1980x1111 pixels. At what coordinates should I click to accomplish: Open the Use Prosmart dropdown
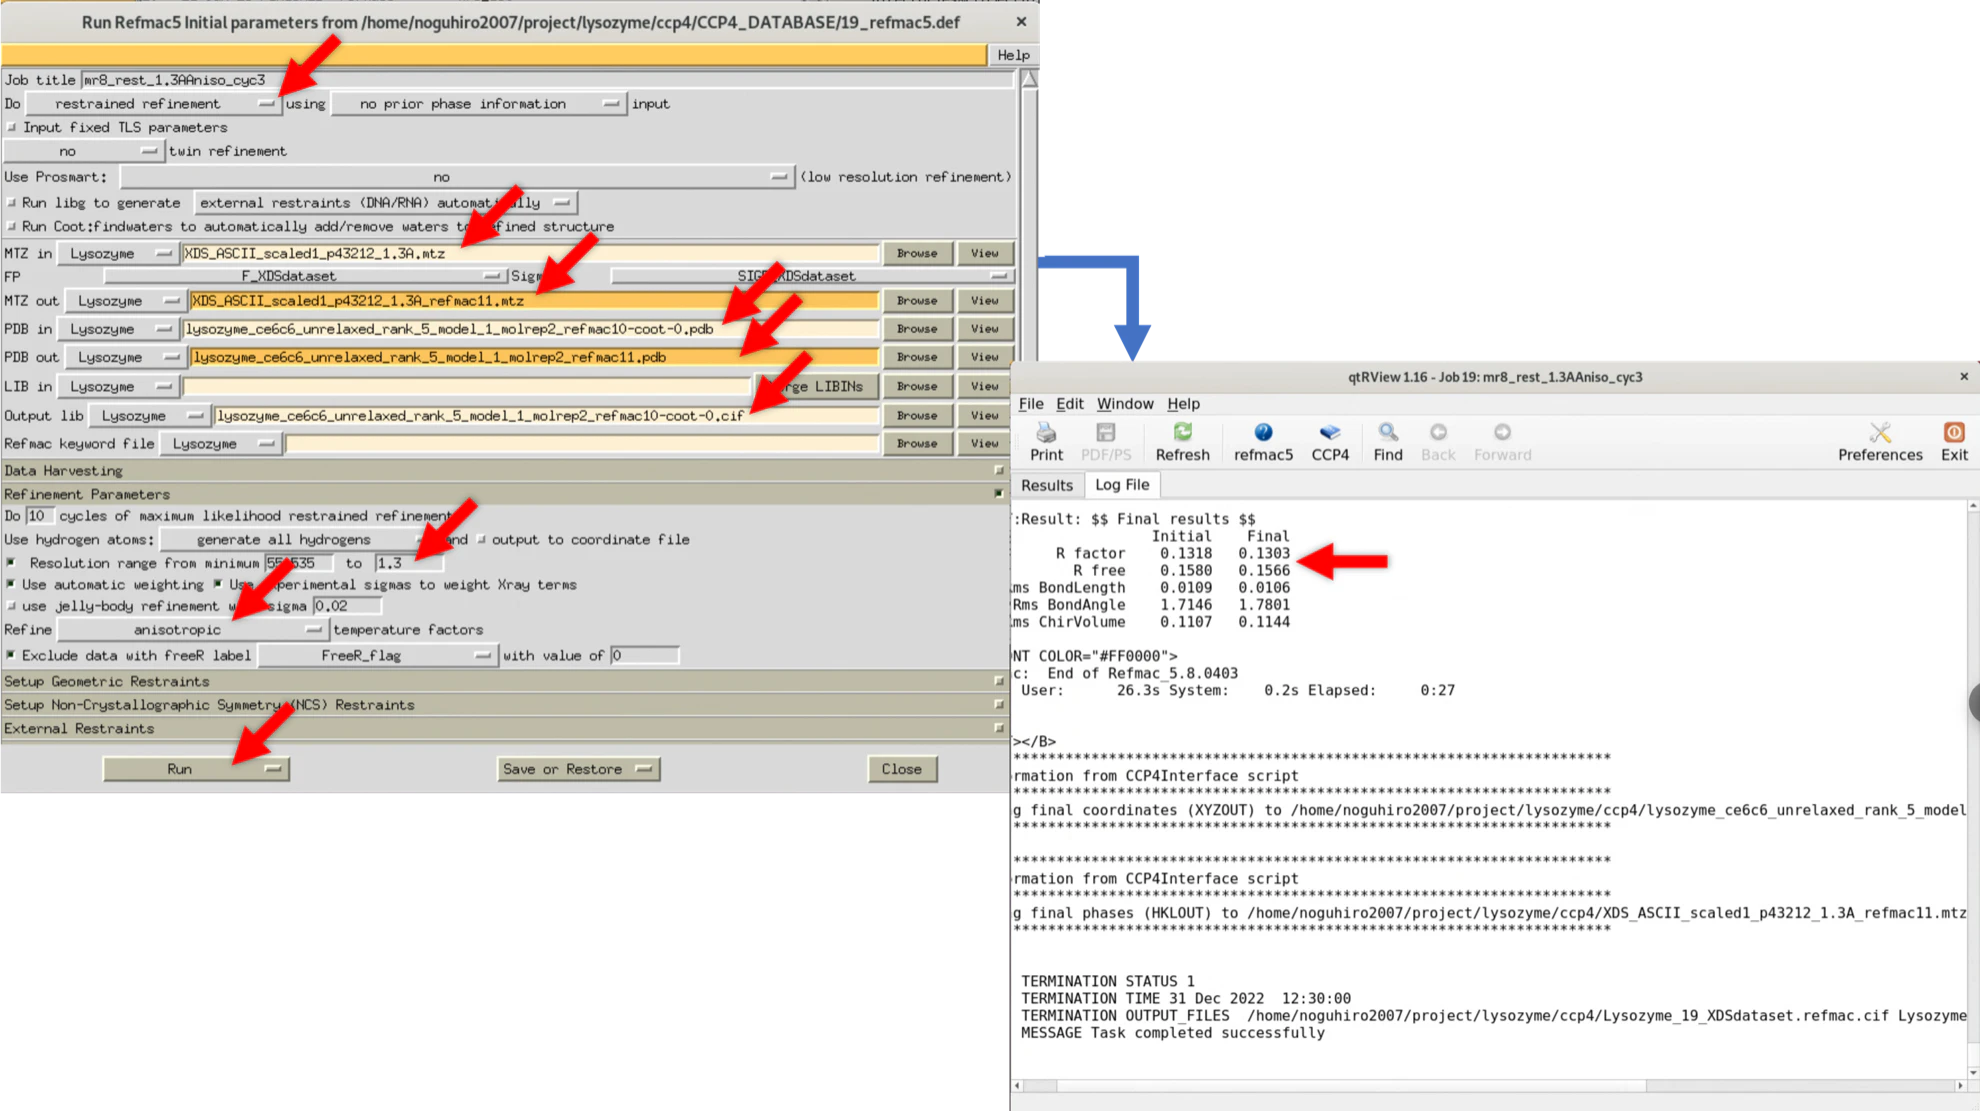coord(456,177)
